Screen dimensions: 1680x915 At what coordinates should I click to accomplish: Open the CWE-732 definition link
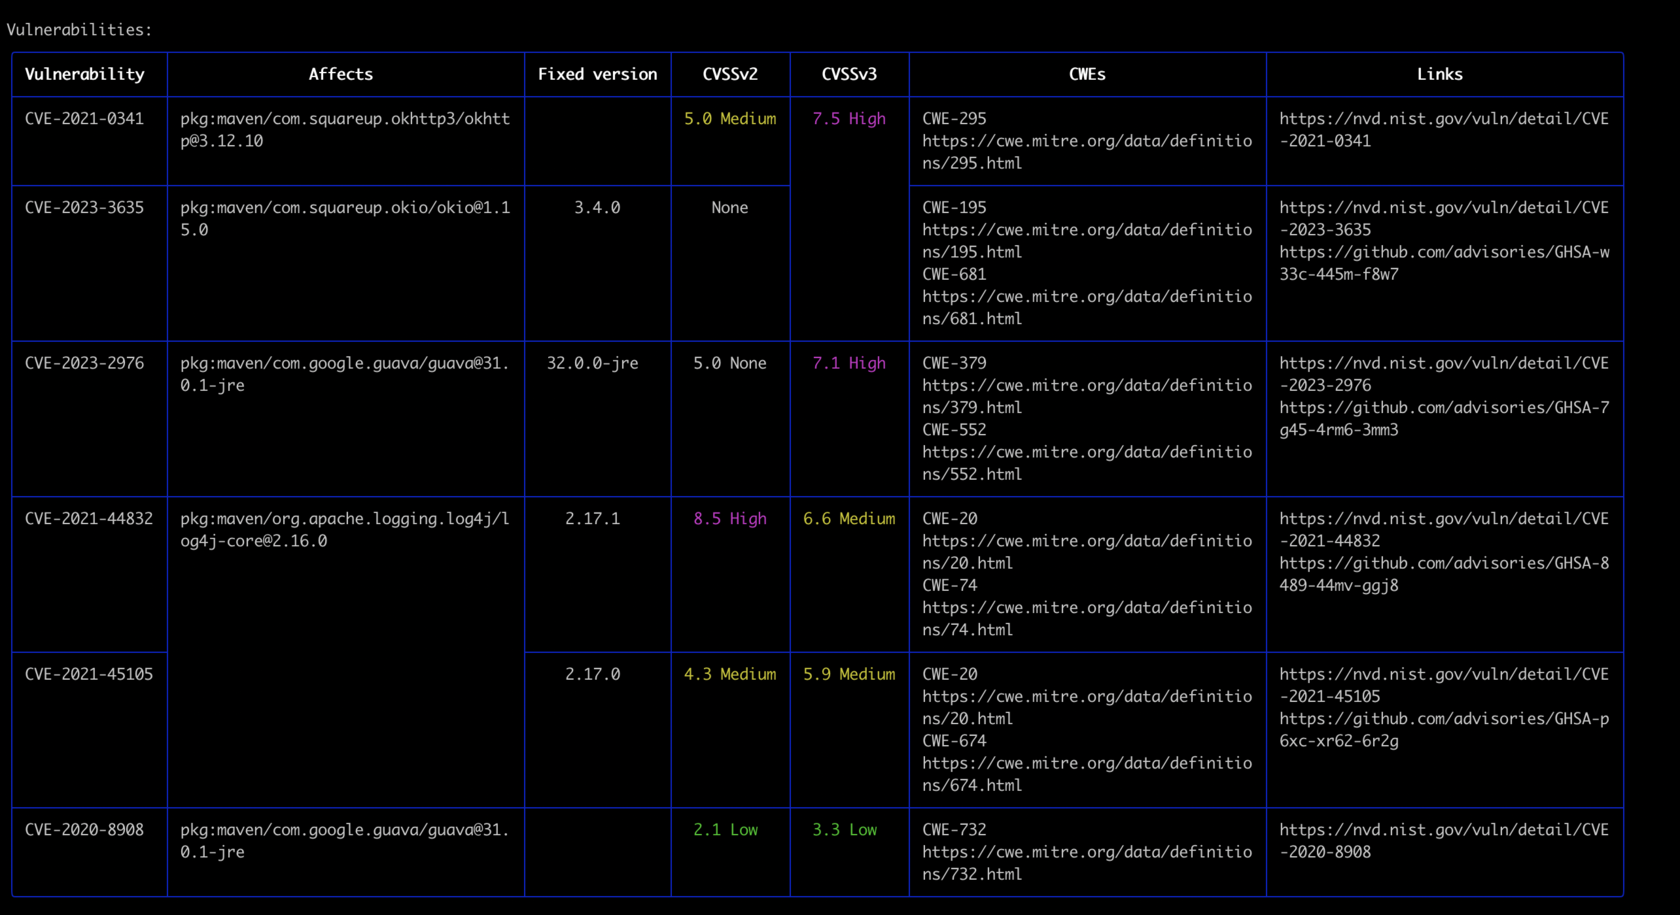click(1087, 863)
